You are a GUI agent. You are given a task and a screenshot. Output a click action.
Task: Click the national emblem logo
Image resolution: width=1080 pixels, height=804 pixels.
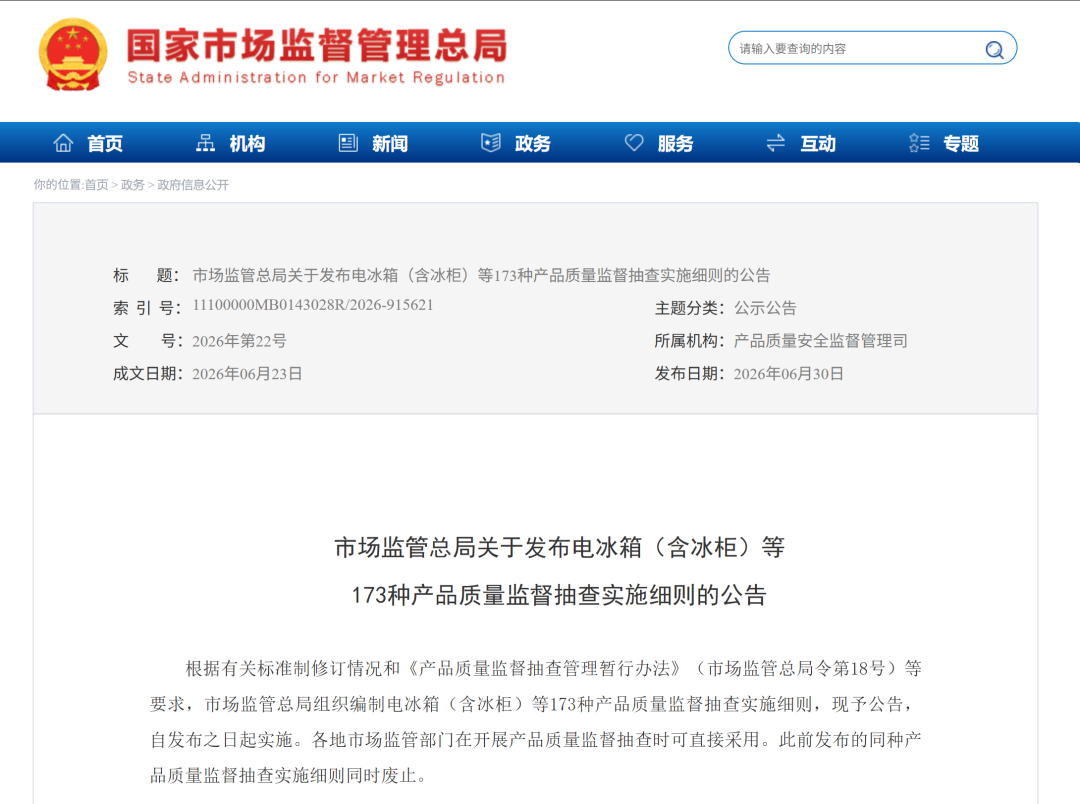(x=72, y=54)
